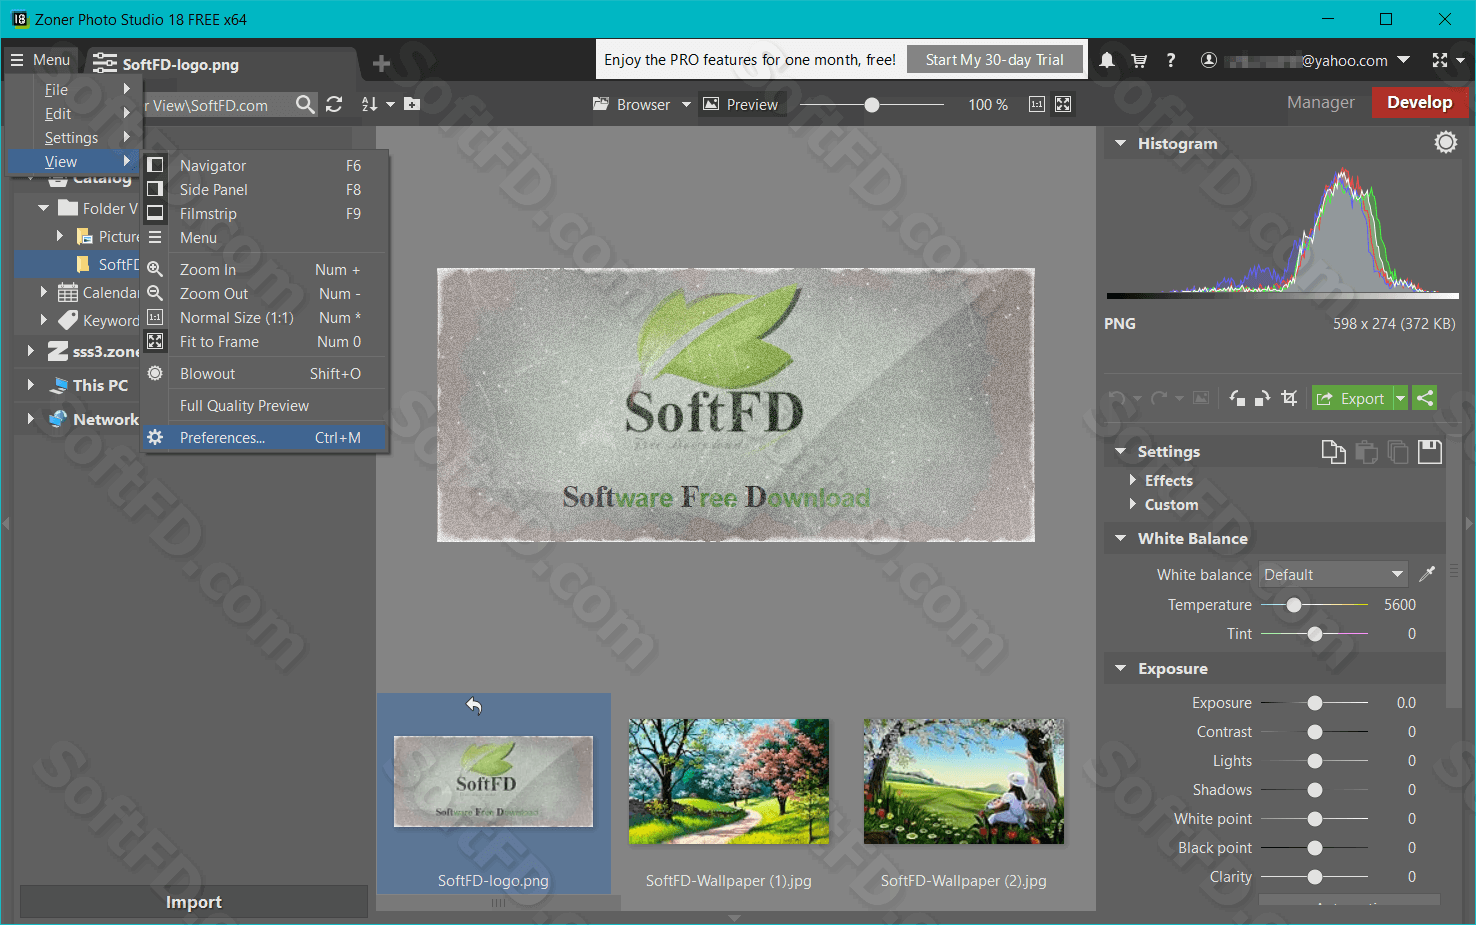Switch to Develop module

[1419, 102]
